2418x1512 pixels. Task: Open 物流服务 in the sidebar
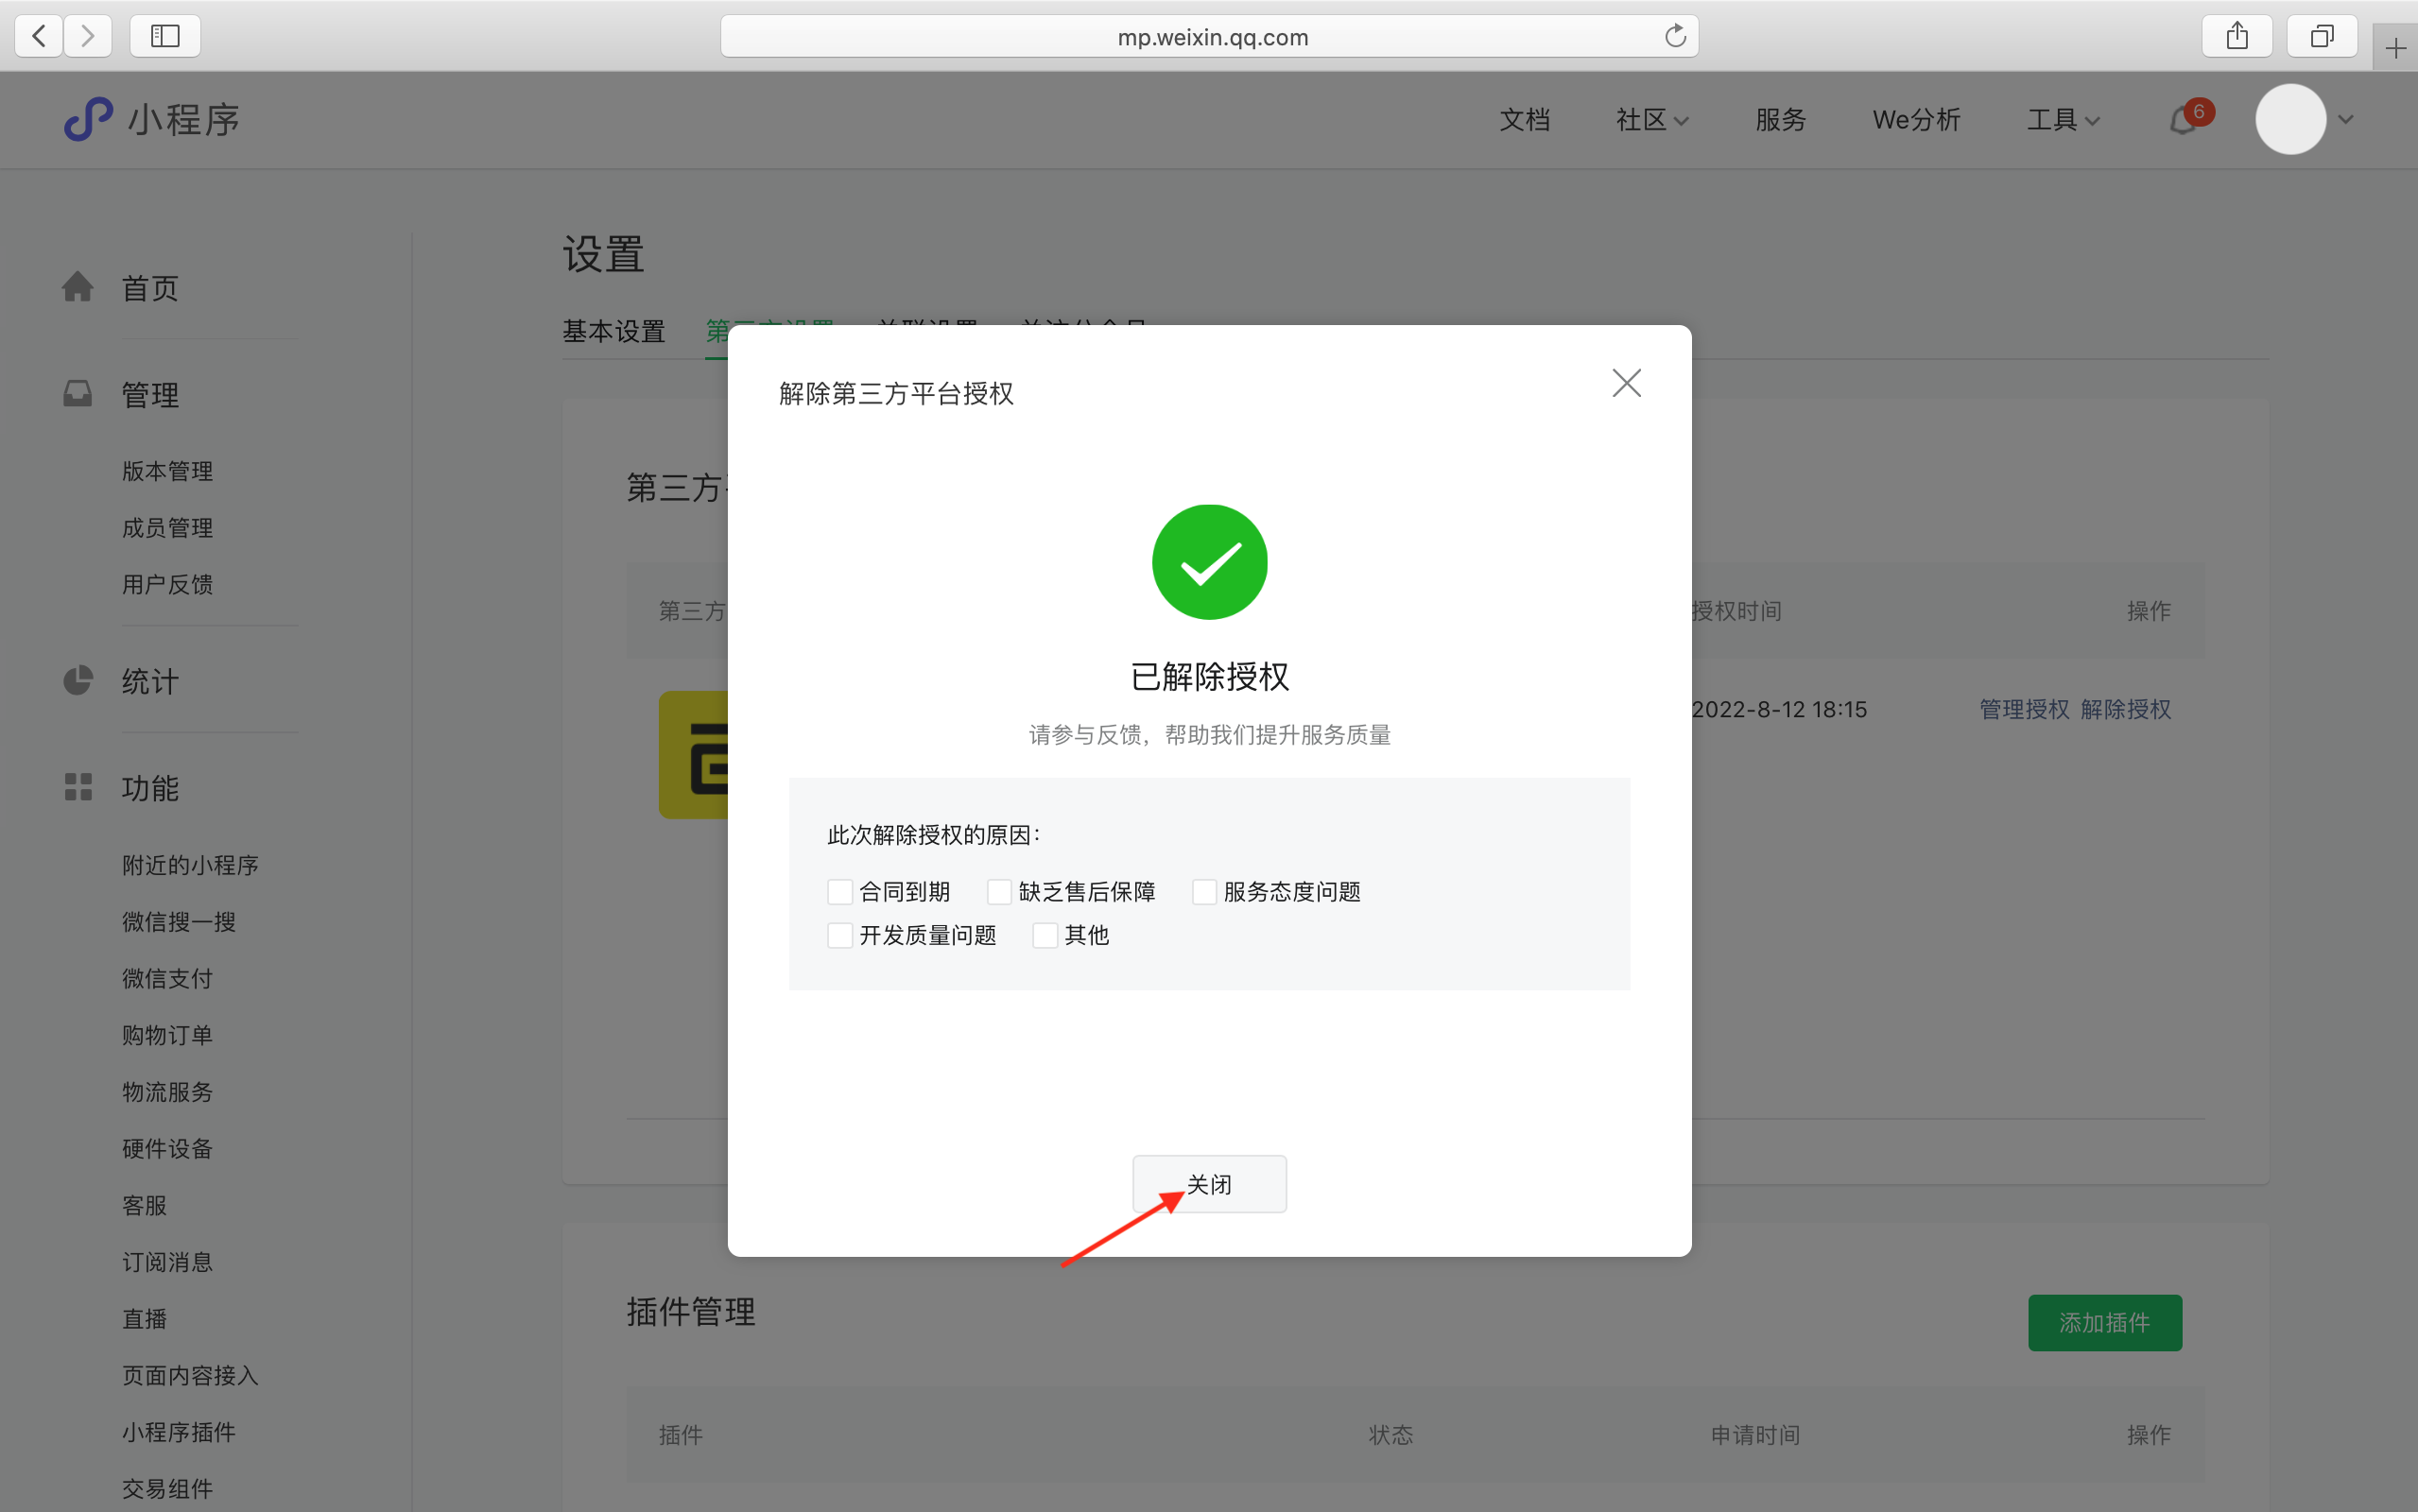[167, 1092]
